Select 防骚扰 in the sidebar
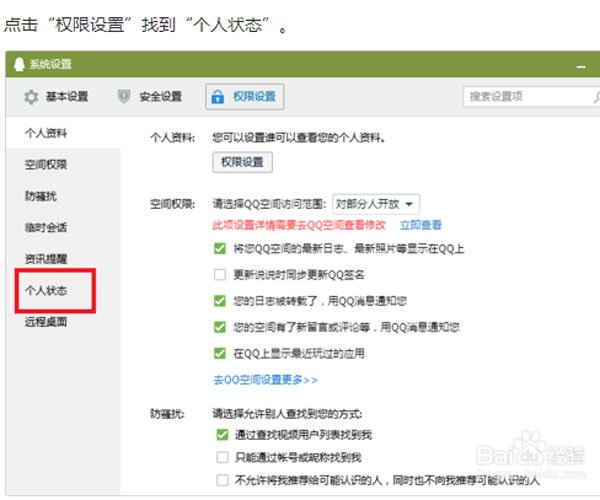 41,196
